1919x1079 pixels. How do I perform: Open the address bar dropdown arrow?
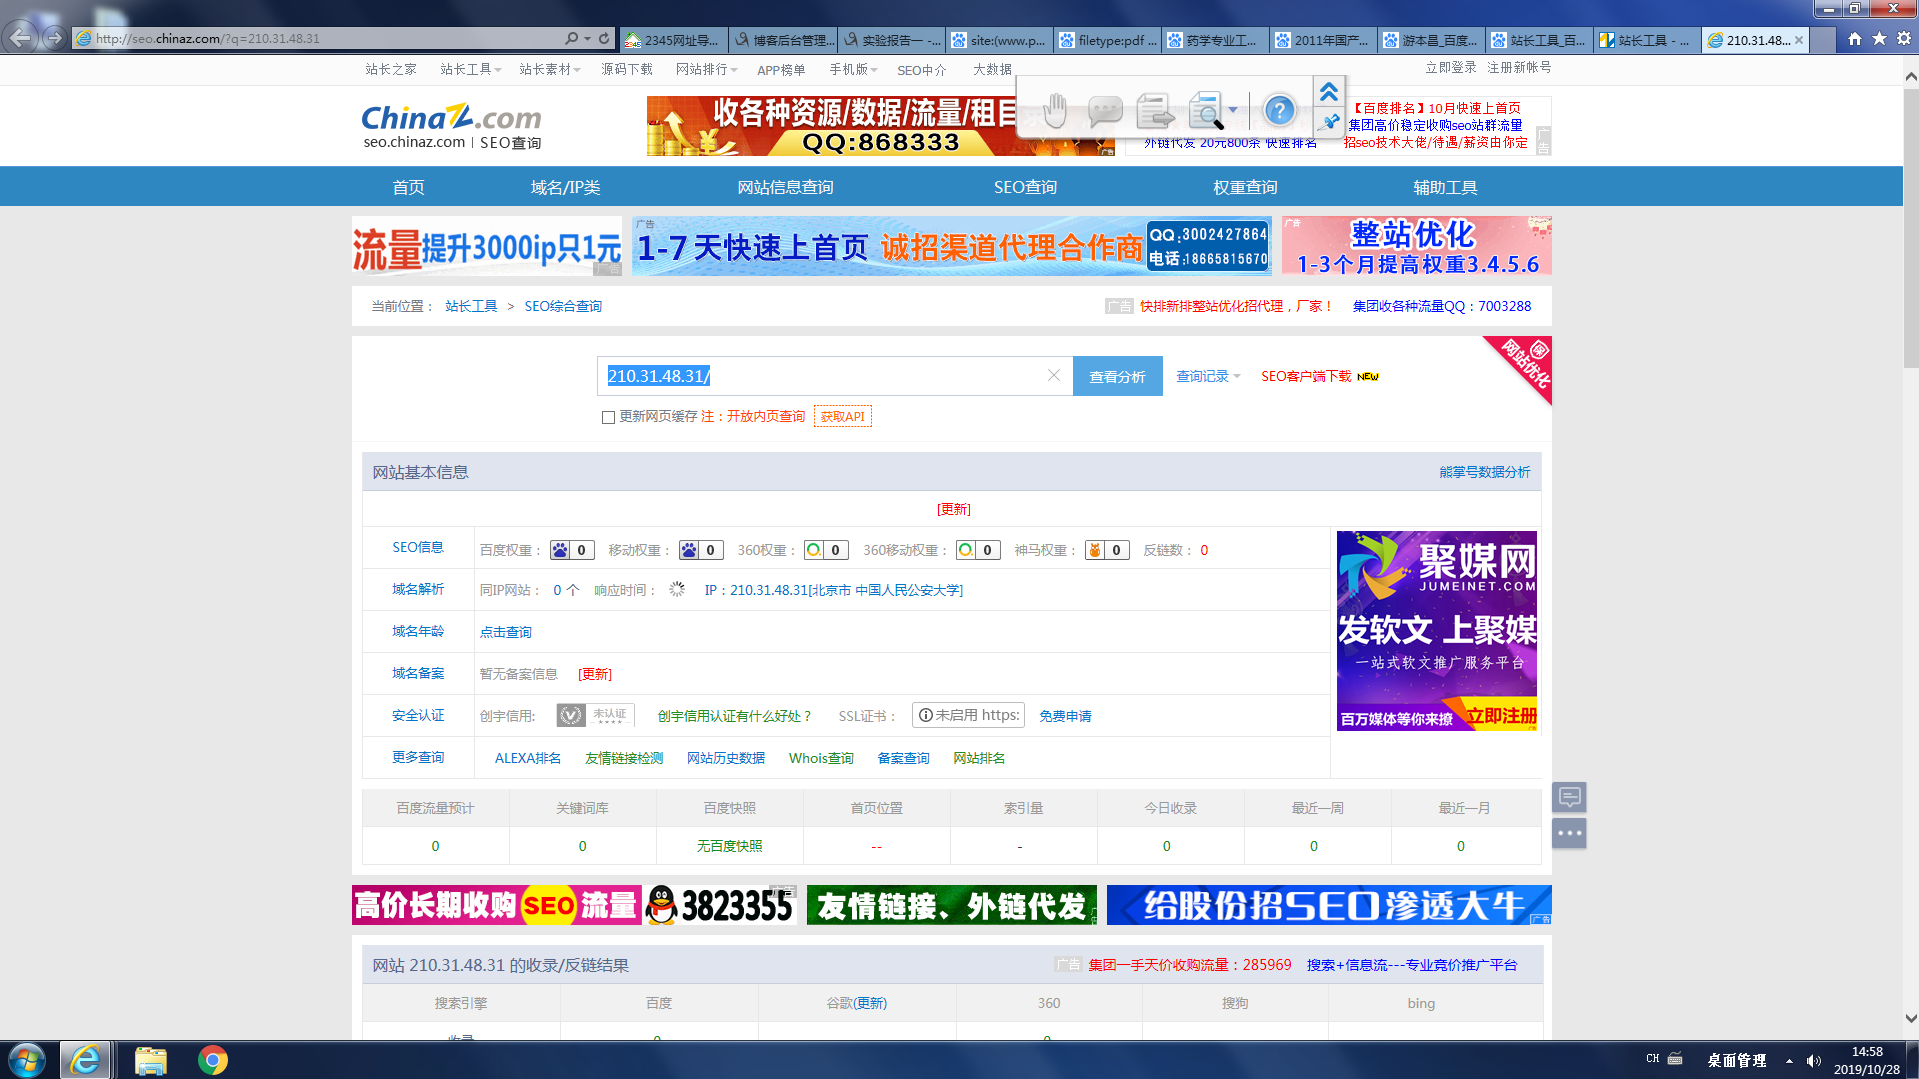pyautogui.click(x=587, y=38)
